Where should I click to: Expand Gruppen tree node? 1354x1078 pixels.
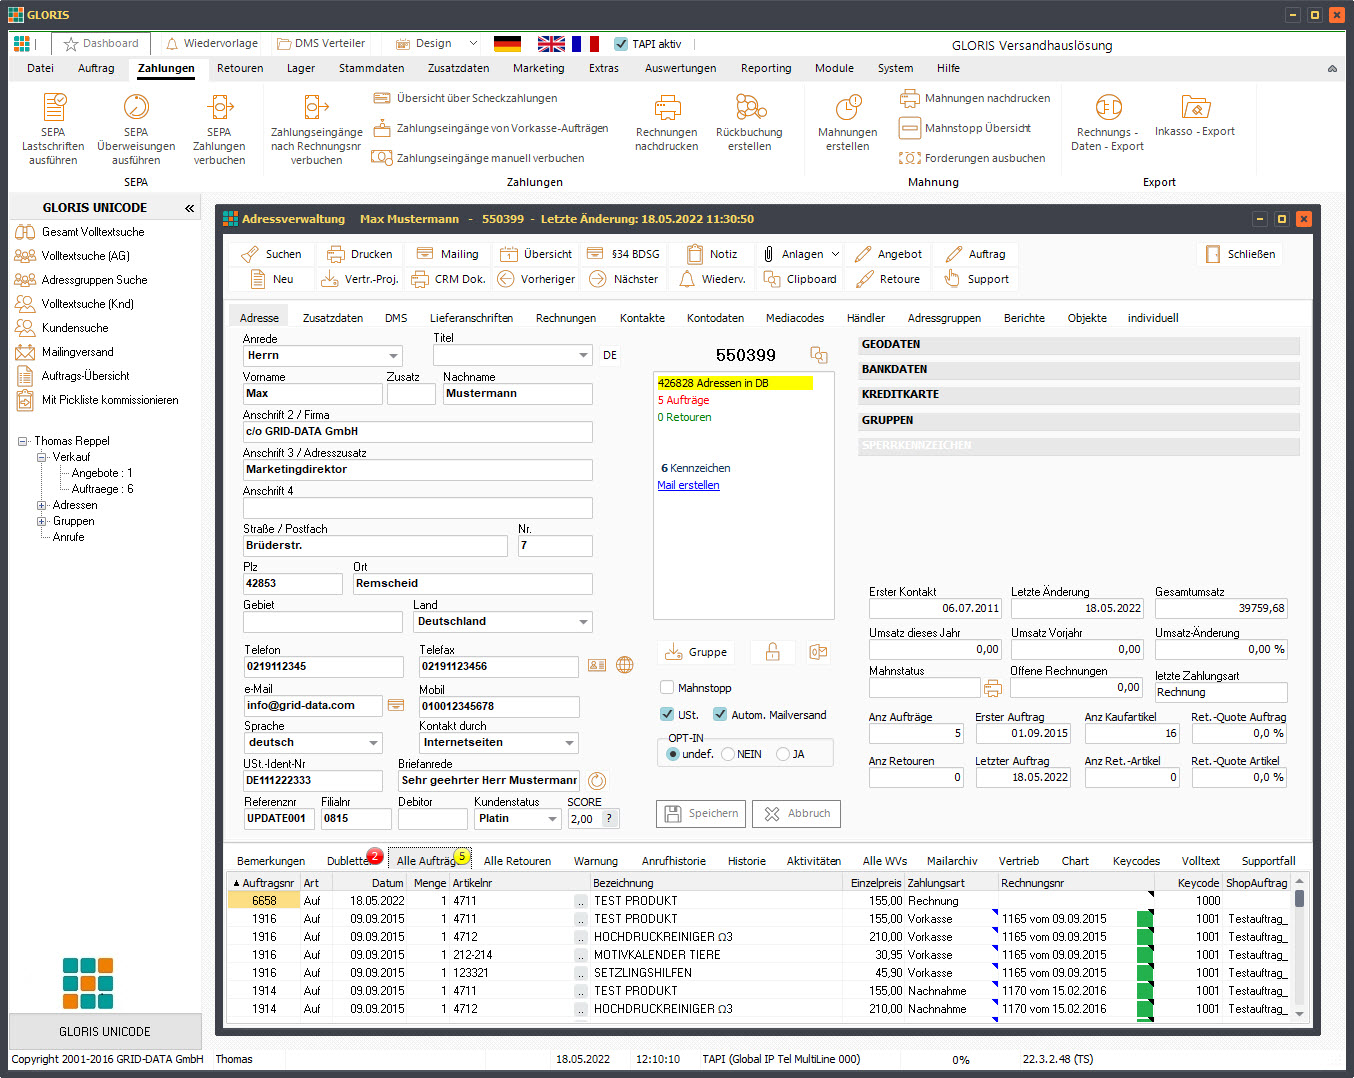coord(42,521)
